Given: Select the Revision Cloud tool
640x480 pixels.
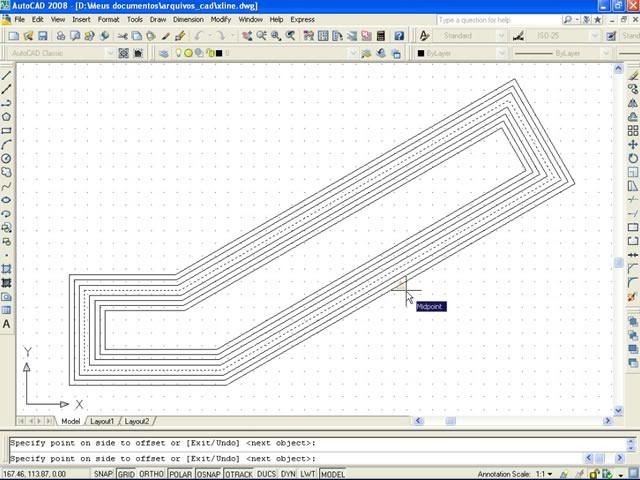Looking at the screenshot, I should [x=6, y=172].
